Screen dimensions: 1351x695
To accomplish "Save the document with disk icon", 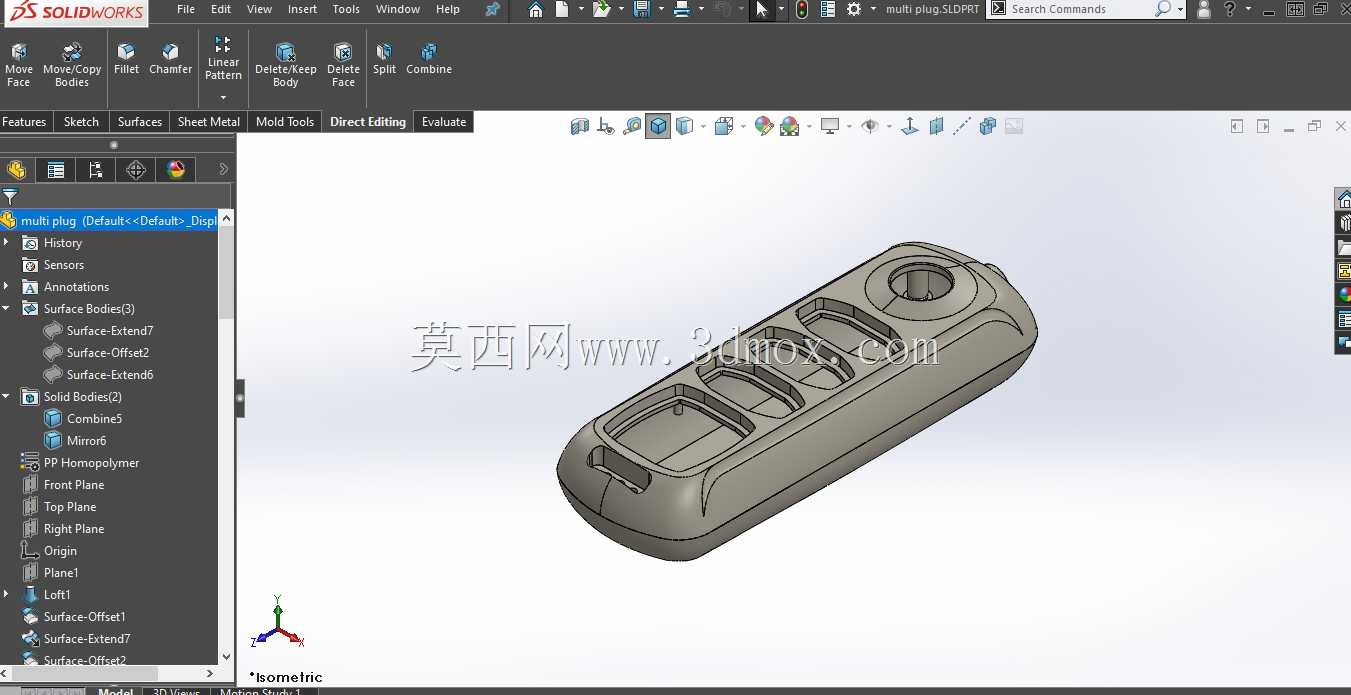I will point(642,9).
